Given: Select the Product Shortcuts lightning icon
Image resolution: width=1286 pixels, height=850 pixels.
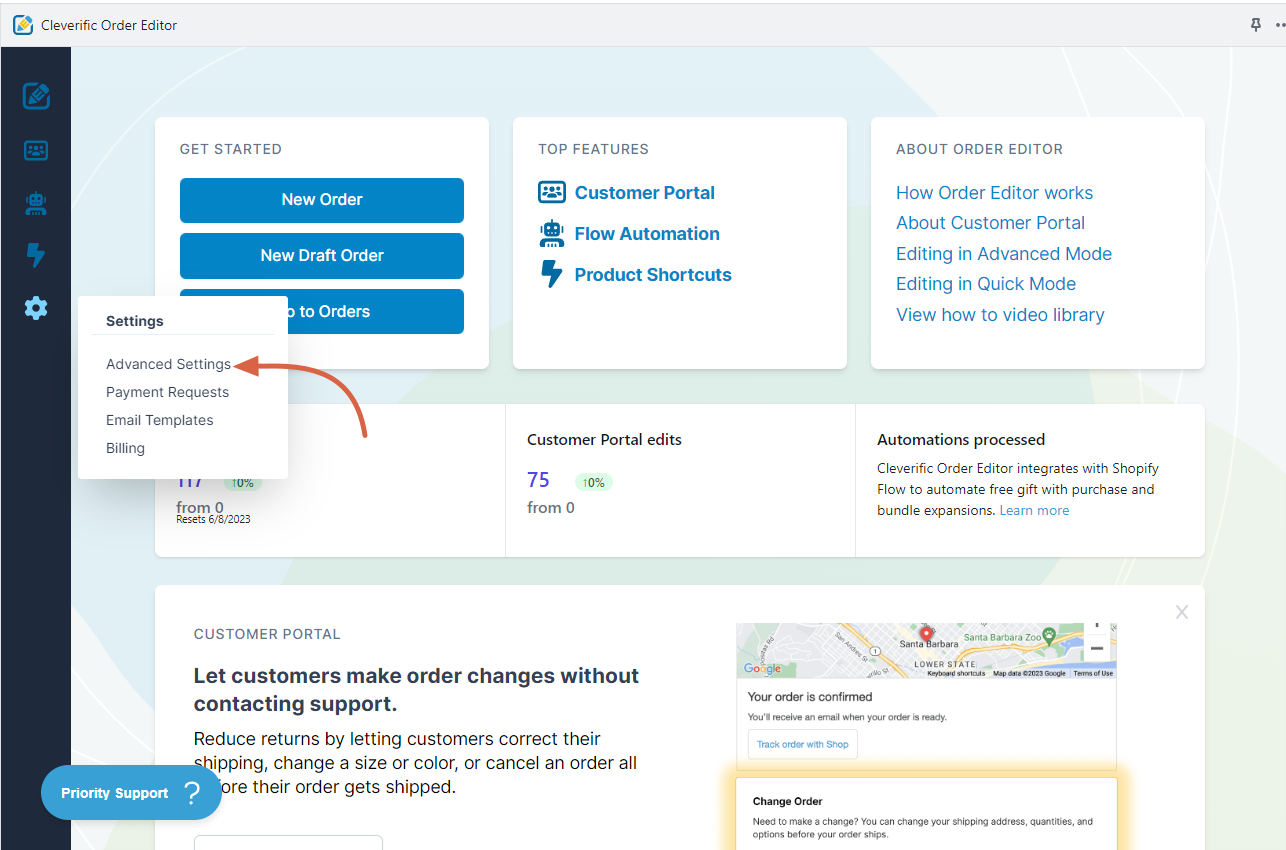Looking at the screenshot, I should pyautogui.click(x=36, y=256).
